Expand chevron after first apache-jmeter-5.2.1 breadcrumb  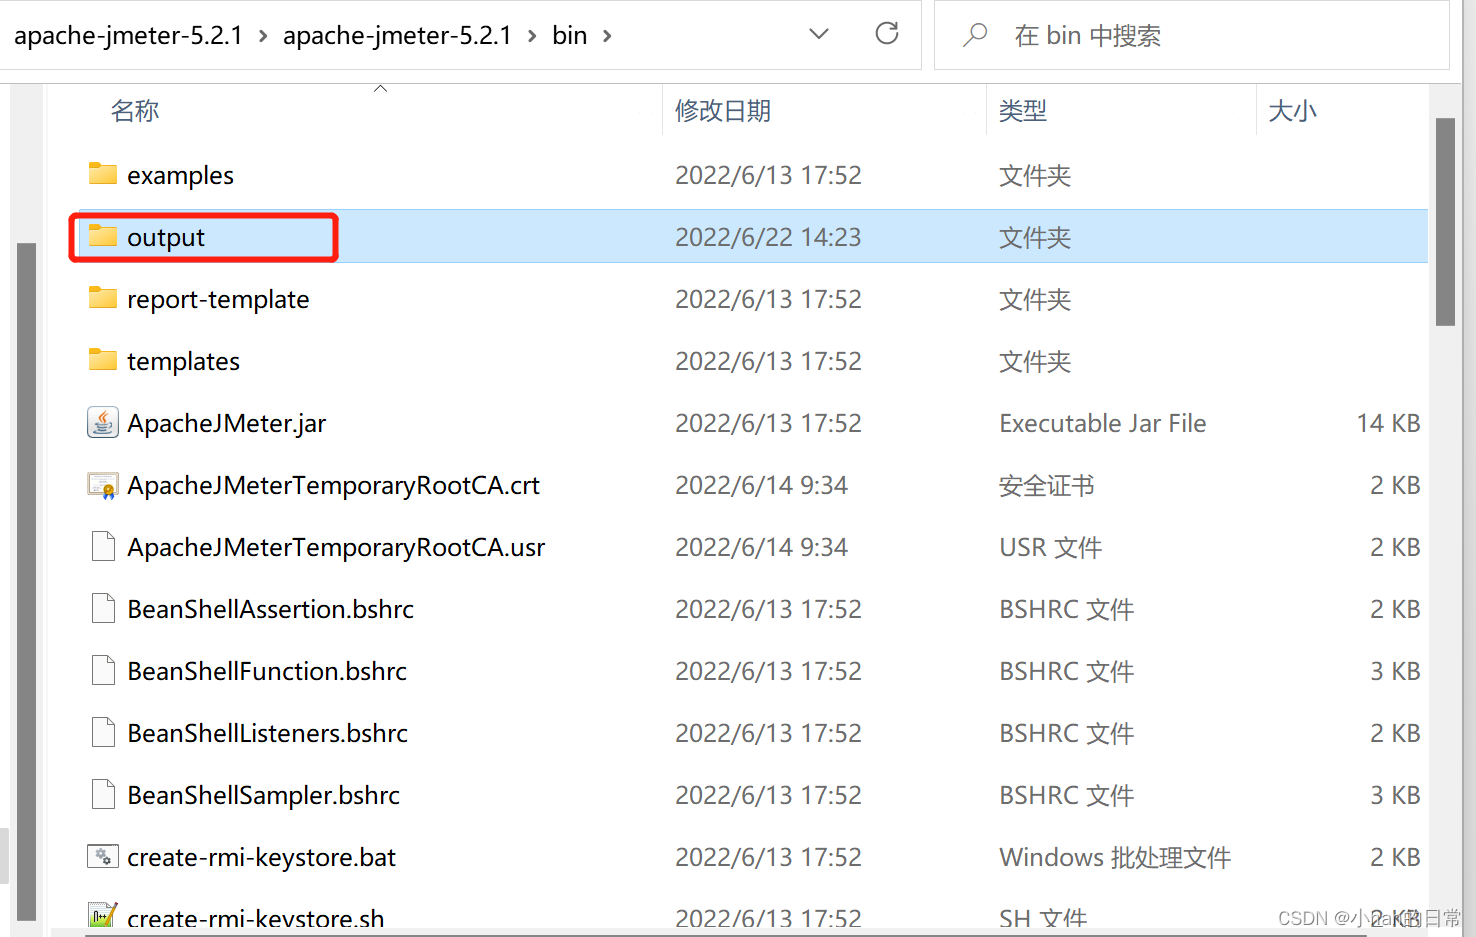[263, 36]
